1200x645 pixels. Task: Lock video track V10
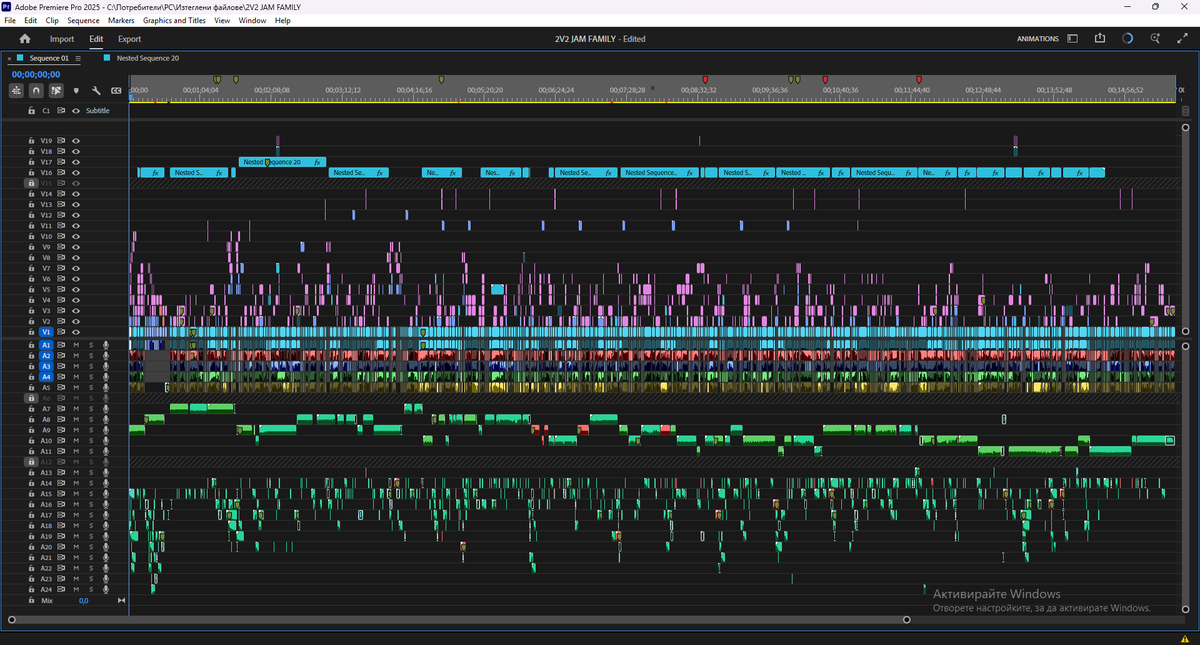[31, 236]
